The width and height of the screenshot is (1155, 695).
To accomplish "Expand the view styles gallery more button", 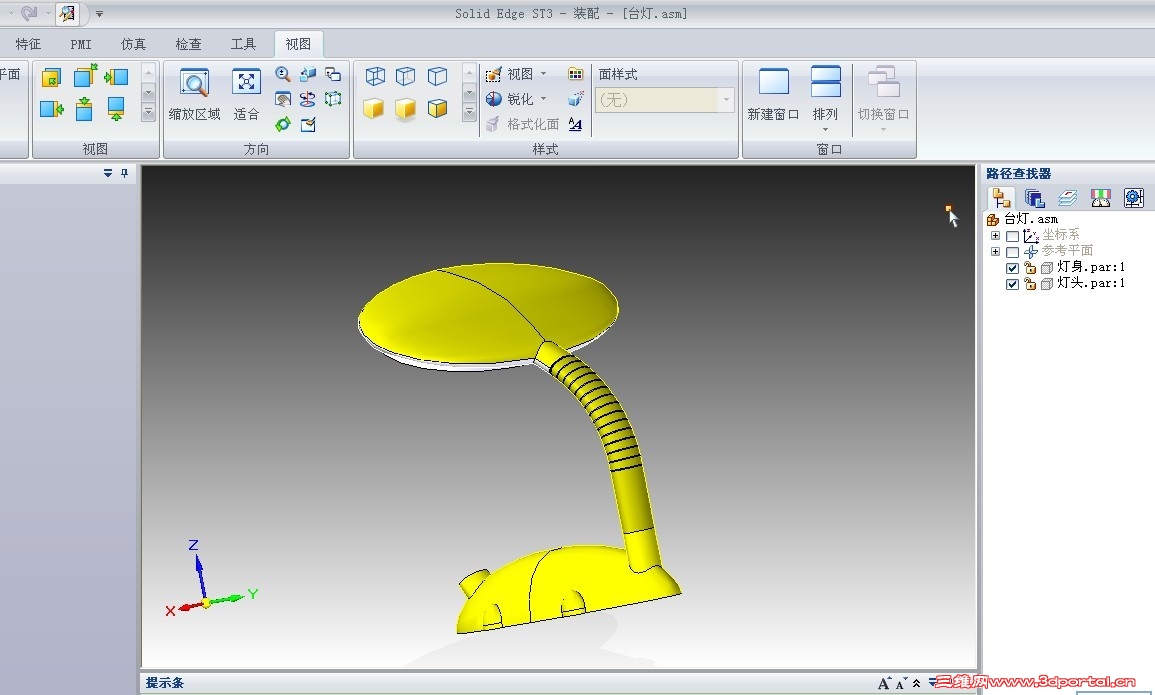I will pos(469,113).
